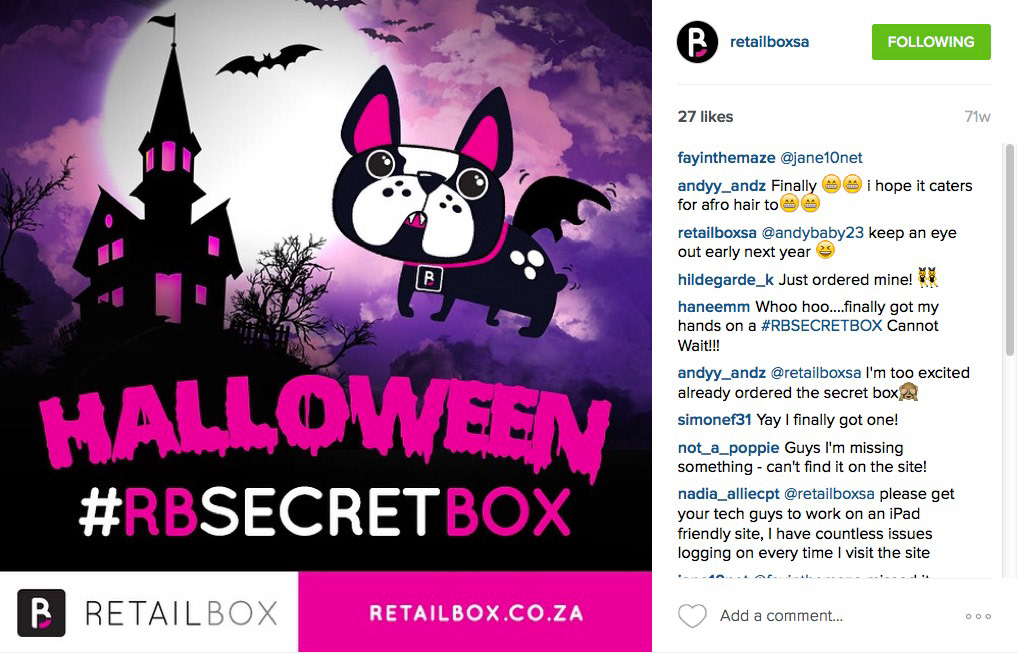1017x653 pixels.
Task: Toggle the green FOLLOWING button
Action: click(x=931, y=42)
